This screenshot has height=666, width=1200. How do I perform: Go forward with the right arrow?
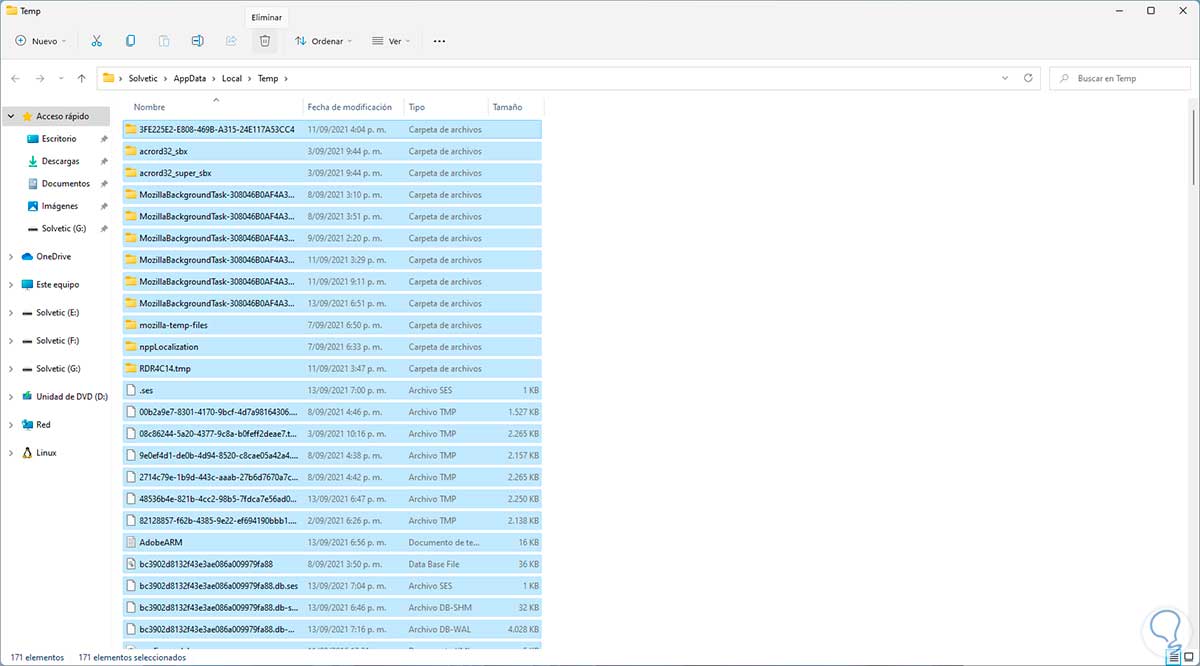pos(39,78)
